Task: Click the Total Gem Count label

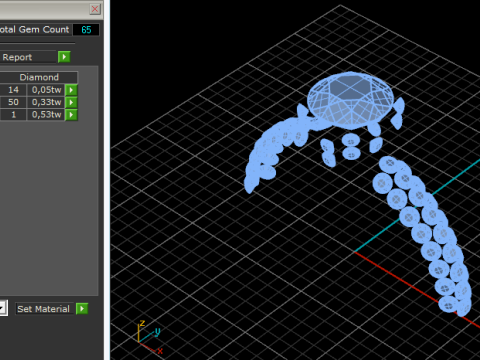Action: pyautogui.click(x=35, y=30)
